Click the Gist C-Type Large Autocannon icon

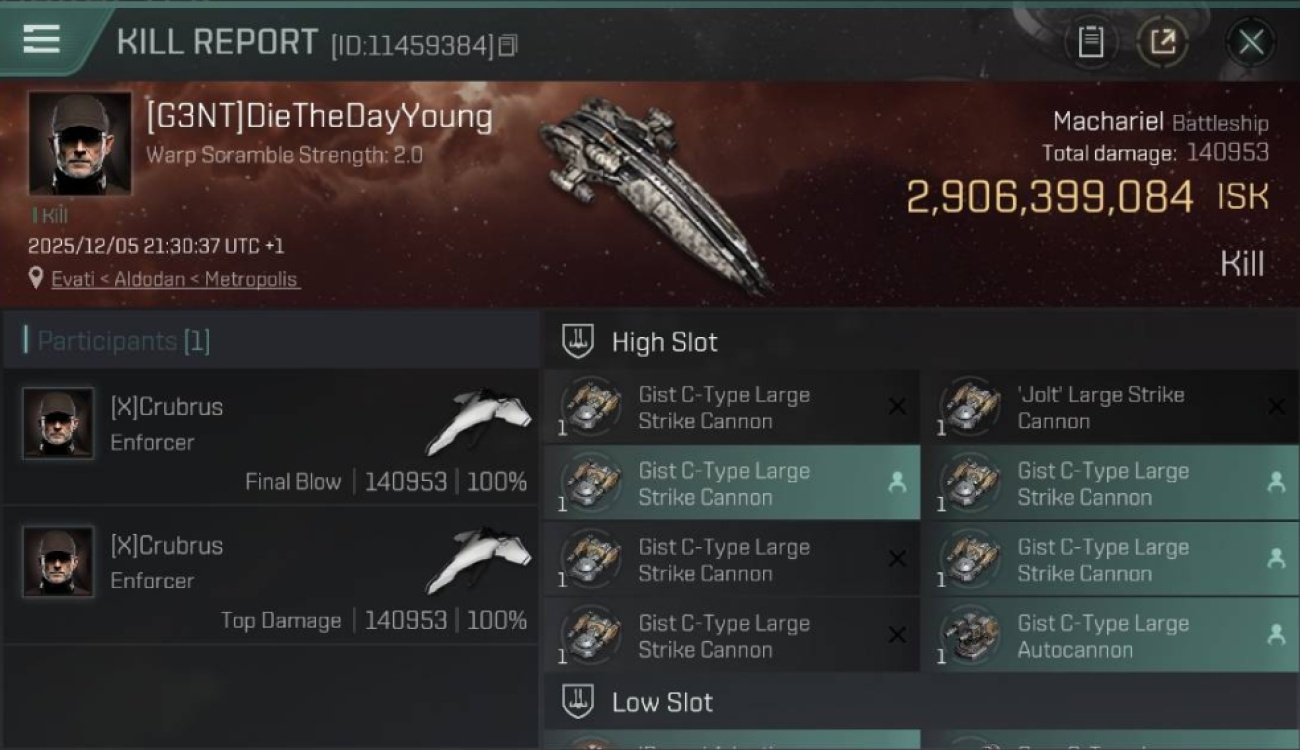(971, 636)
